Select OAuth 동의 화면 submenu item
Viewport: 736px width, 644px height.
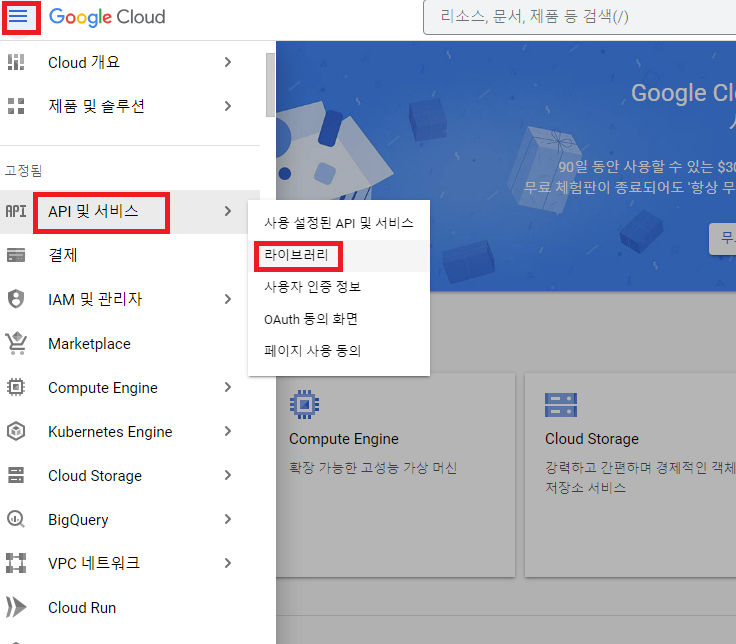[338, 319]
